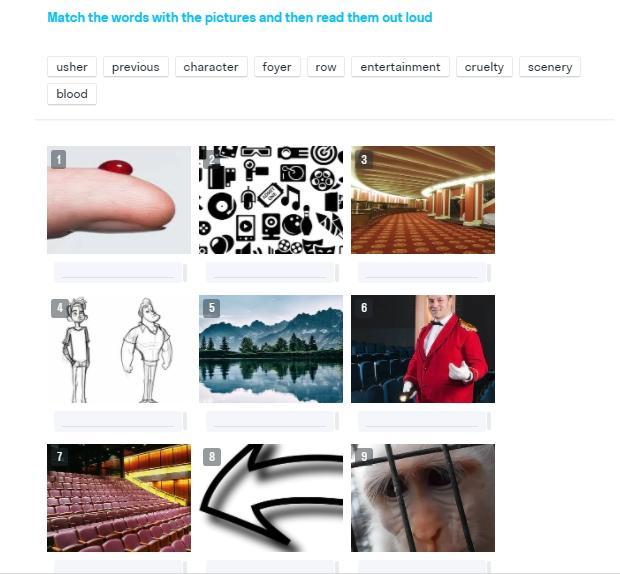Select picture 6 of usher in red jacket
620x574 pixels.
point(423,349)
